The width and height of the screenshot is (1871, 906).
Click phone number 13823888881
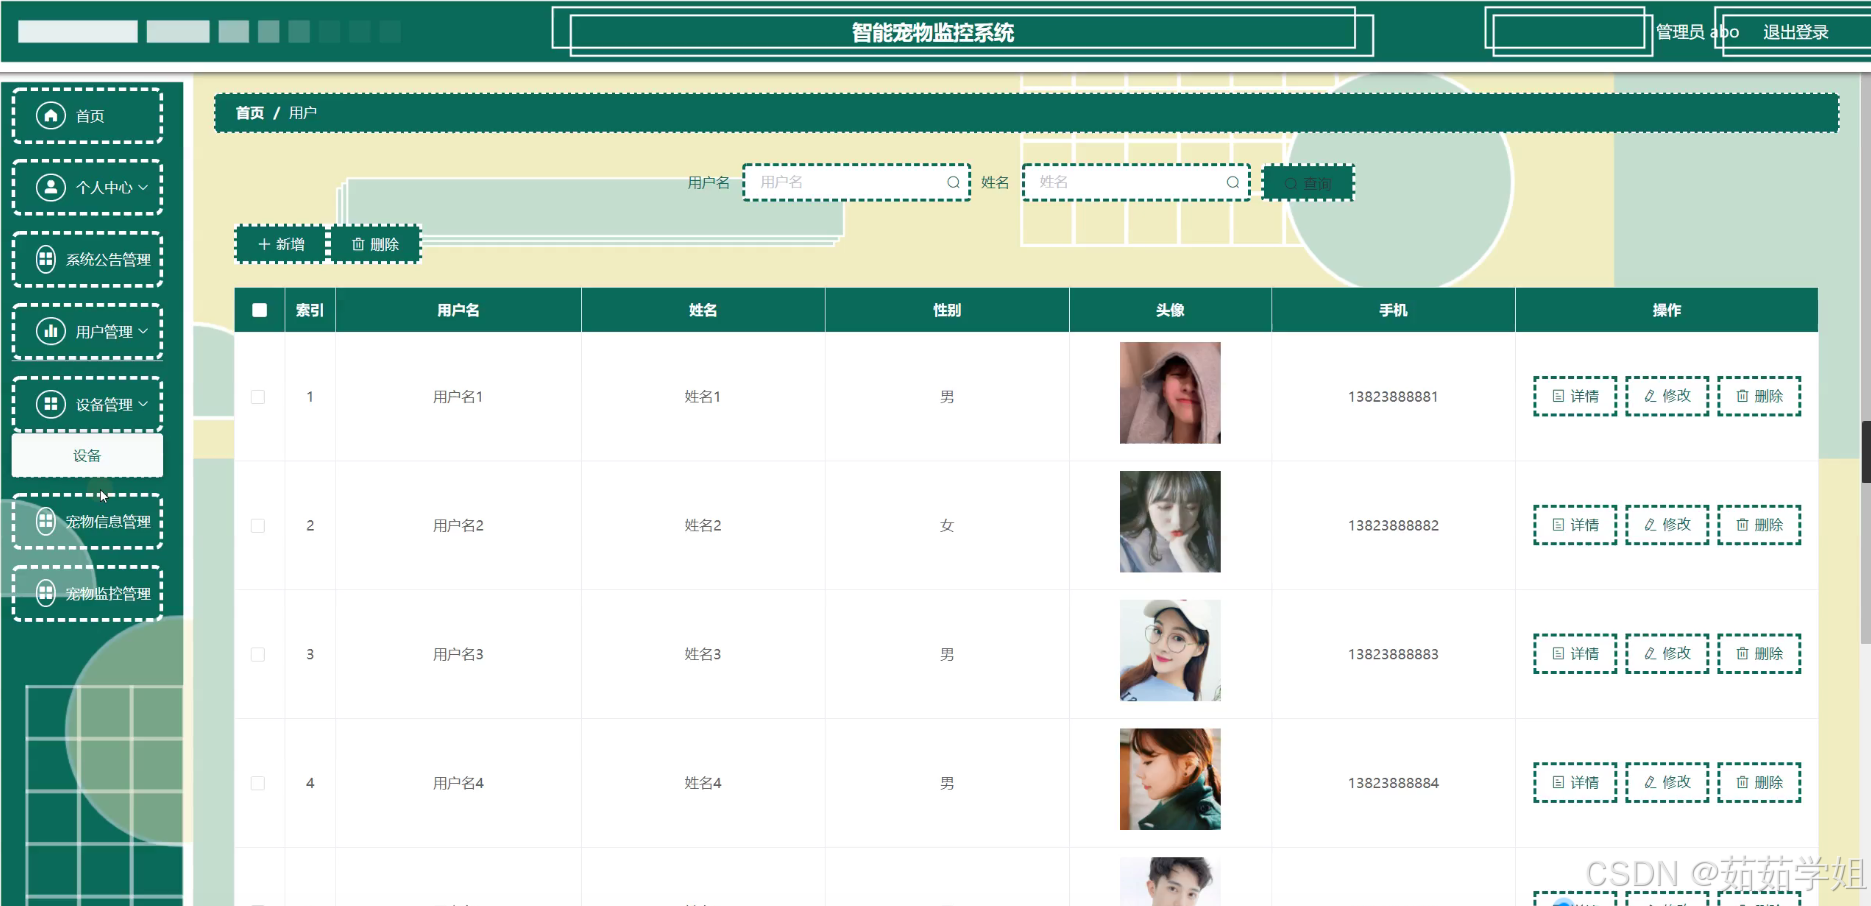[1393, 397]
